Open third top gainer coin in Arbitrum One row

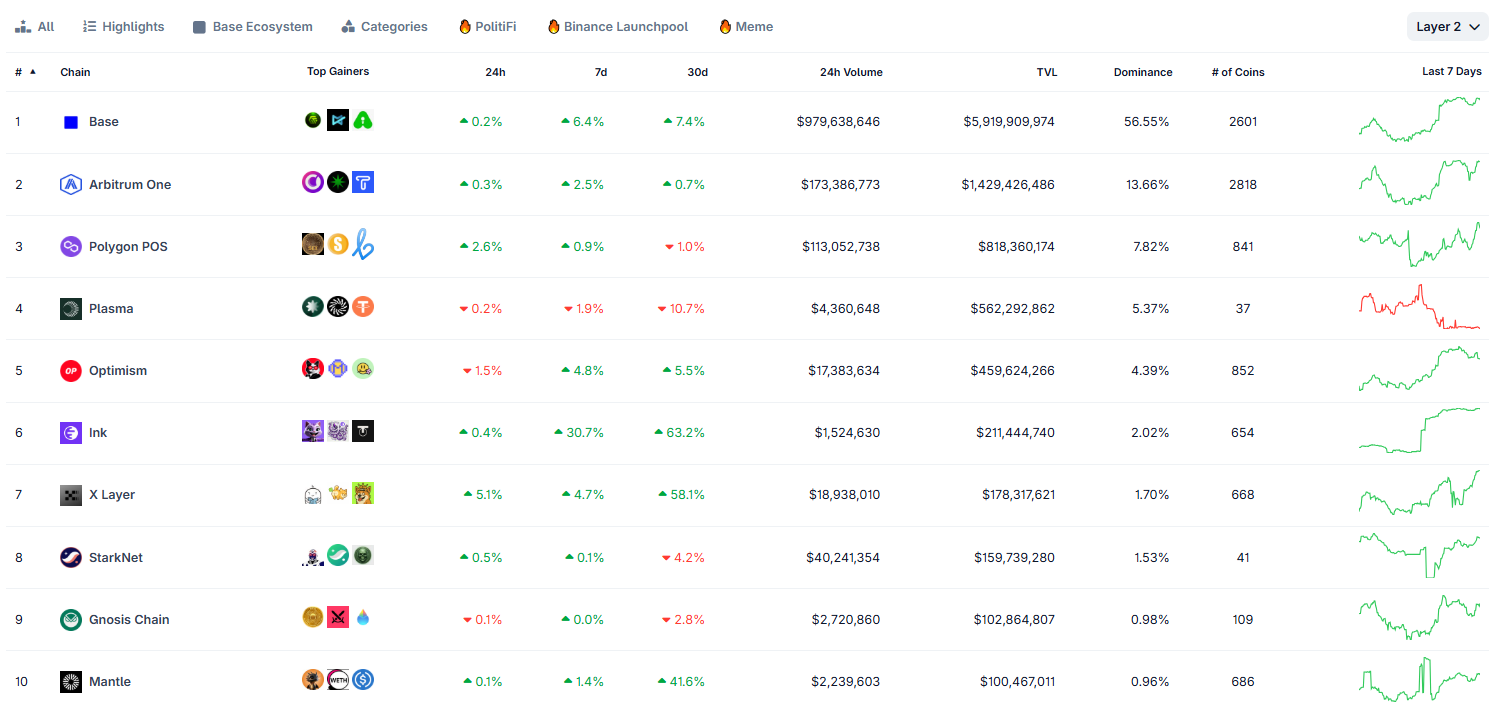pos(363,182)
